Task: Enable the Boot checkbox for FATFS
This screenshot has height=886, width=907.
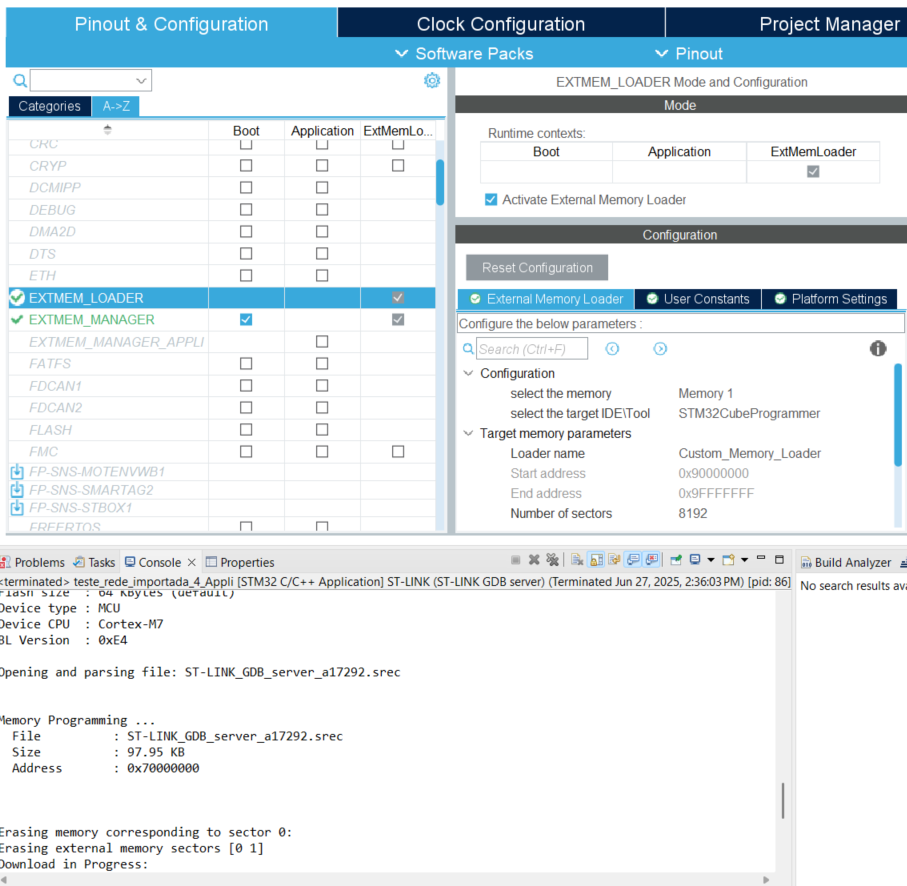Action: 246,363
